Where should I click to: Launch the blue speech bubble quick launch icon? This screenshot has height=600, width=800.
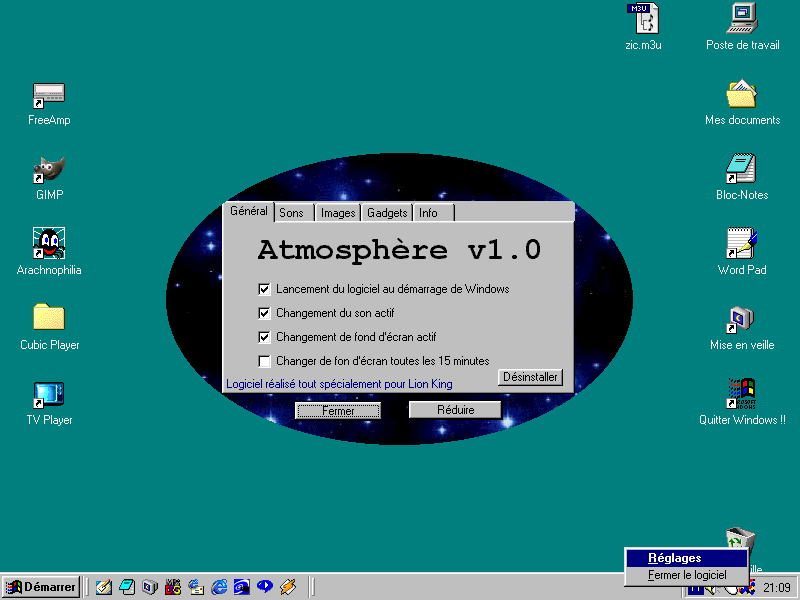tap(265, 587)
